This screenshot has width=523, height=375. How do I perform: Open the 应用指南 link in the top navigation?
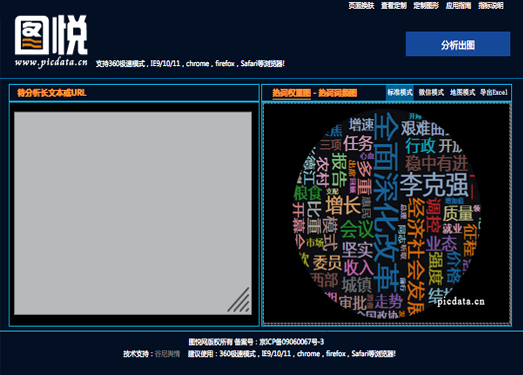(458, 6)
